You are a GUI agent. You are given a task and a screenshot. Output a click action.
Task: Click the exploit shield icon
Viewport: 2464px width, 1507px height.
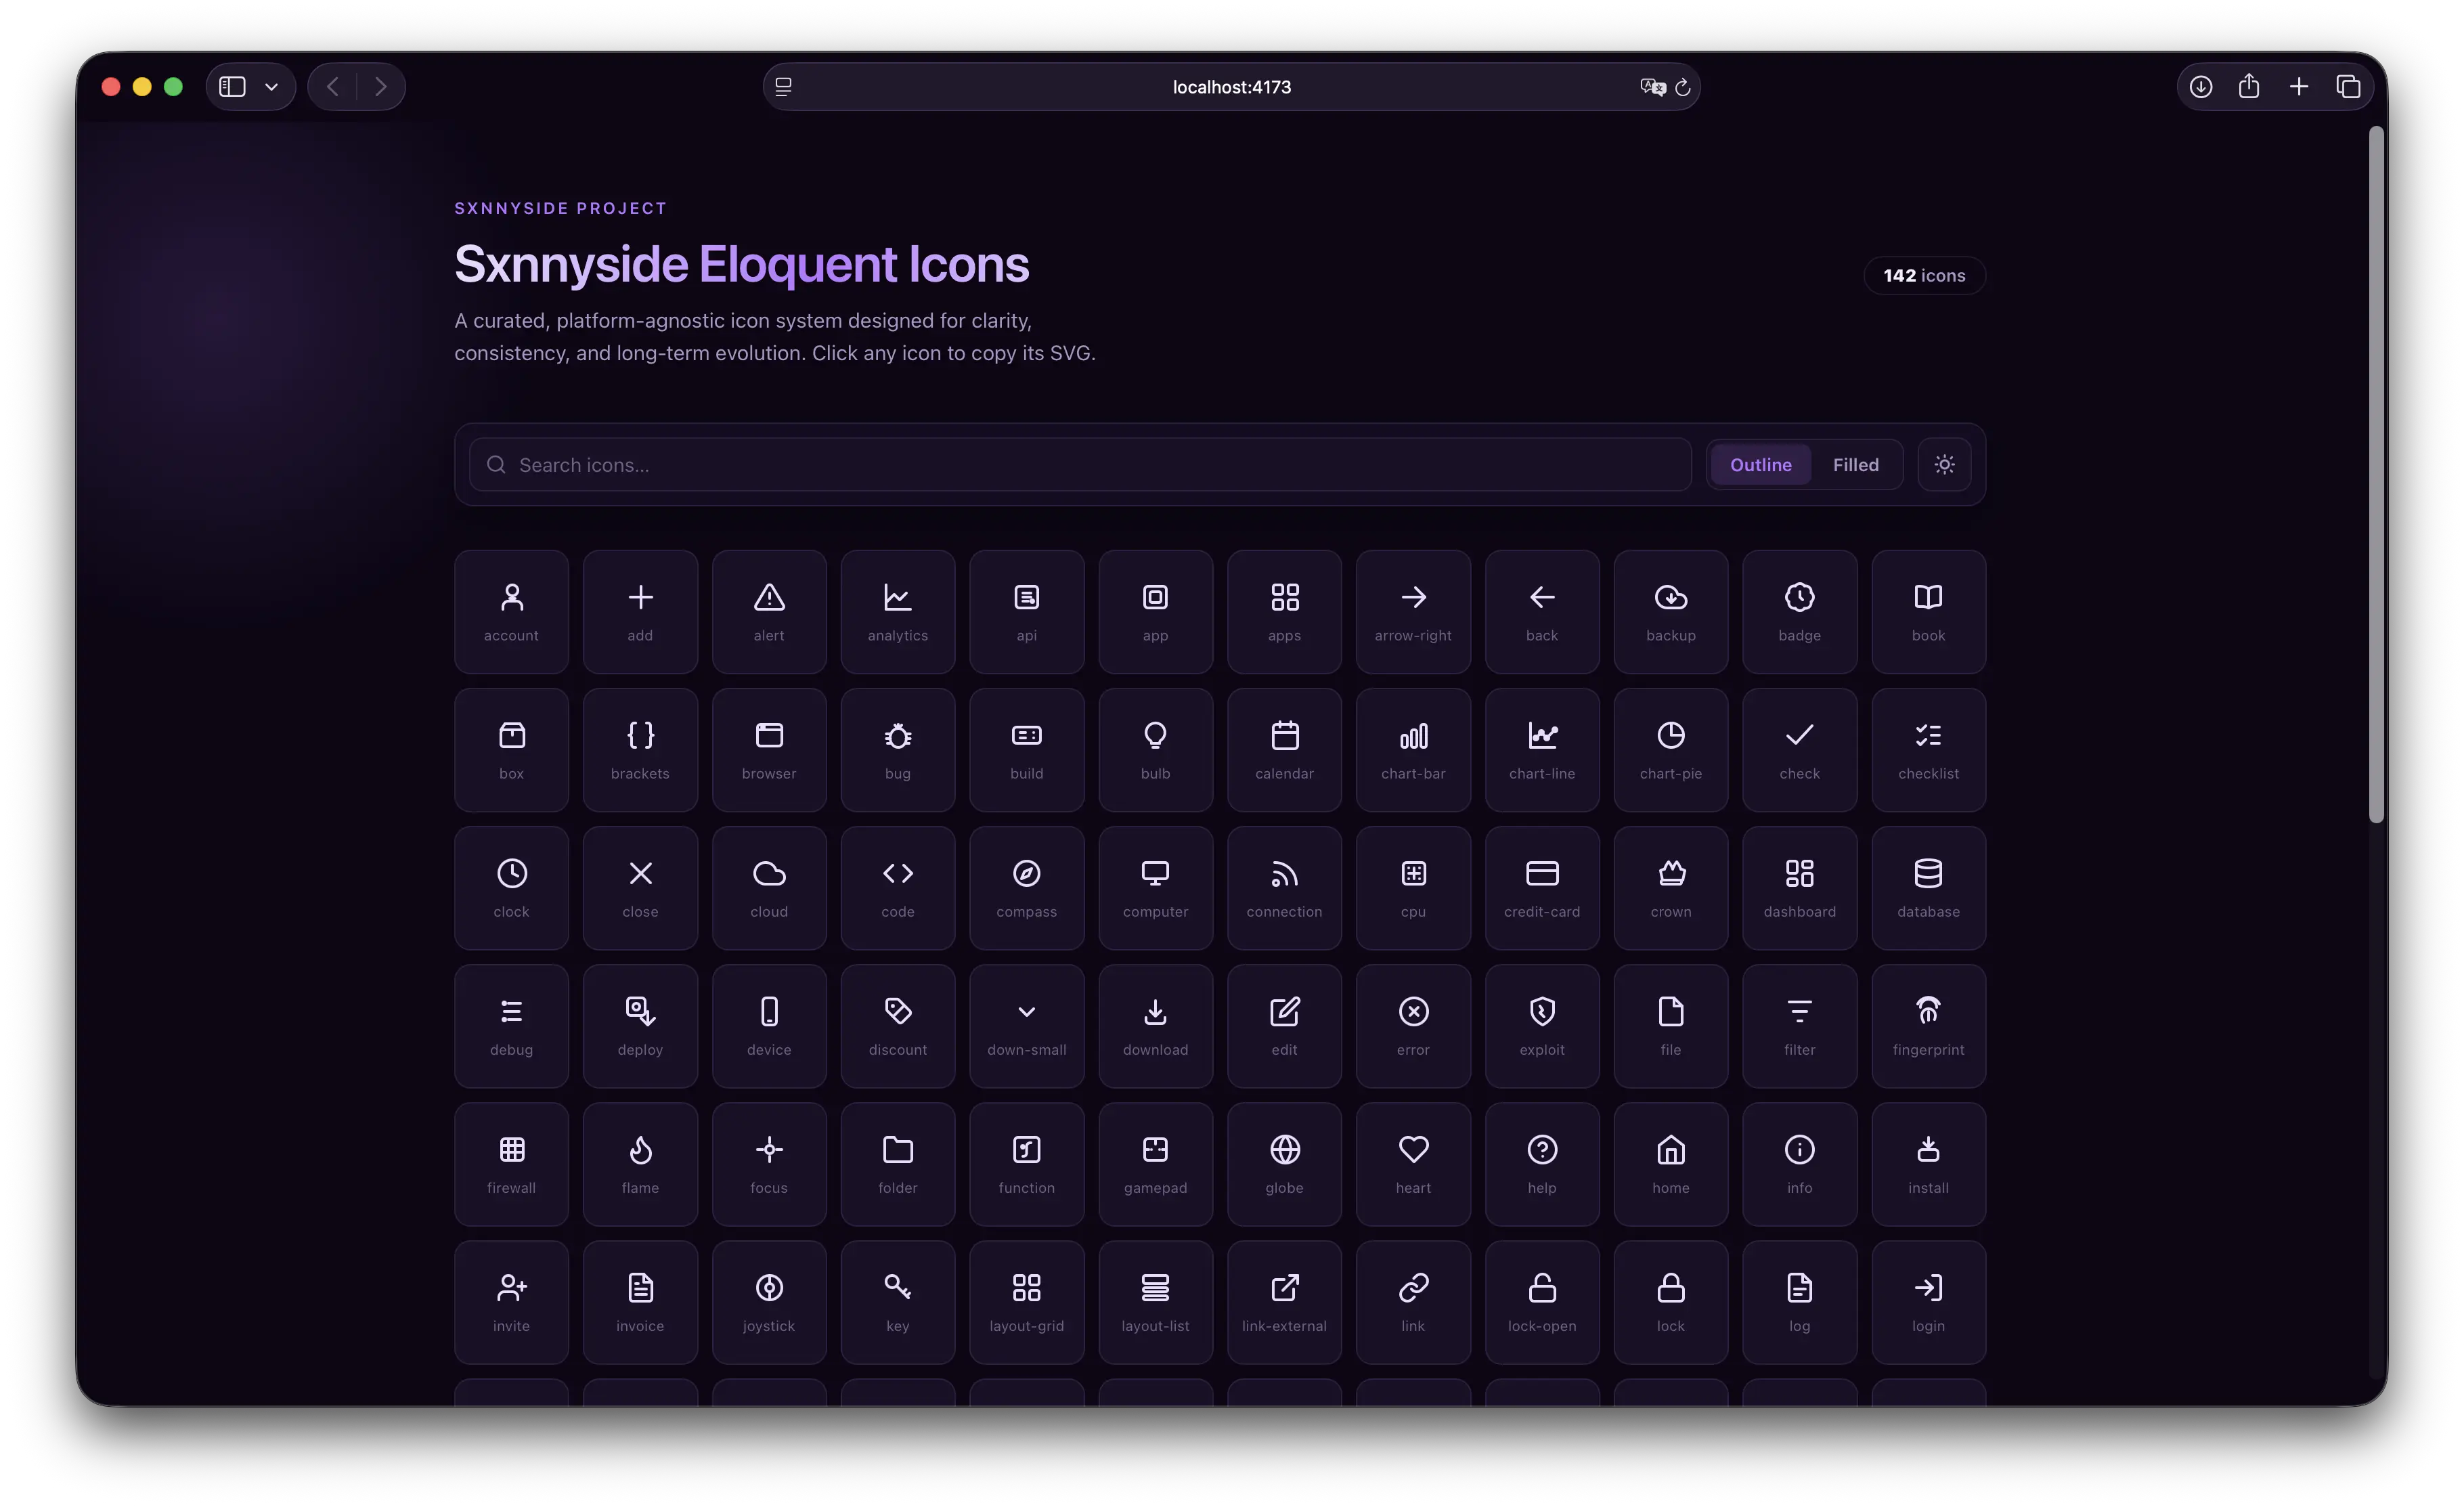click(x=1542, y=1025)
